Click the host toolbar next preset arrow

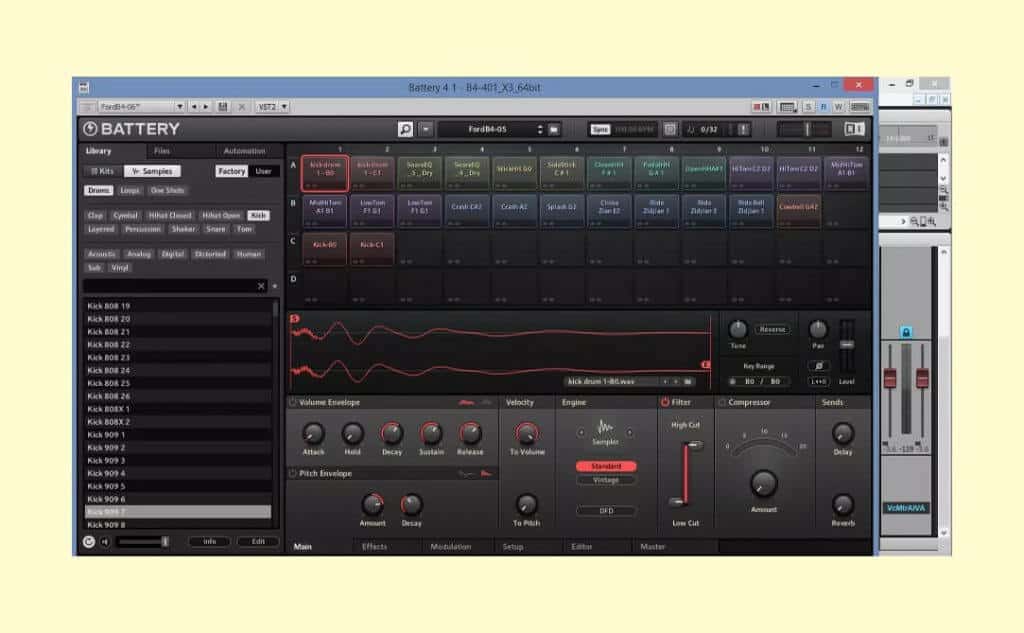pos(206,106)
